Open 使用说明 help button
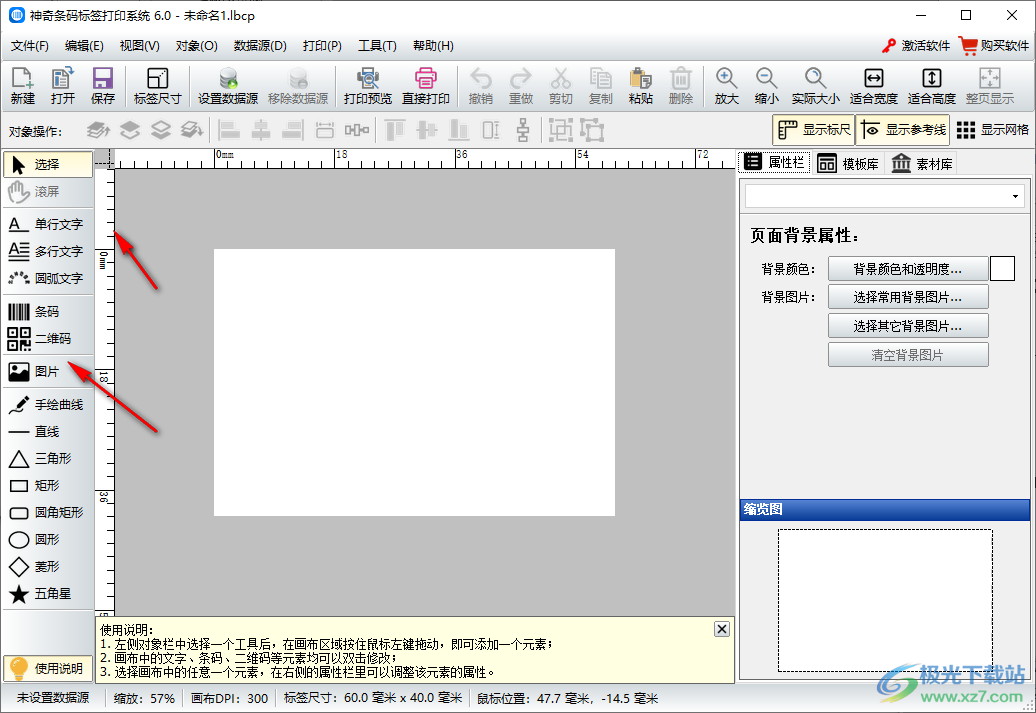Viewport: 1036px width, 713px height. pos(48,669)
